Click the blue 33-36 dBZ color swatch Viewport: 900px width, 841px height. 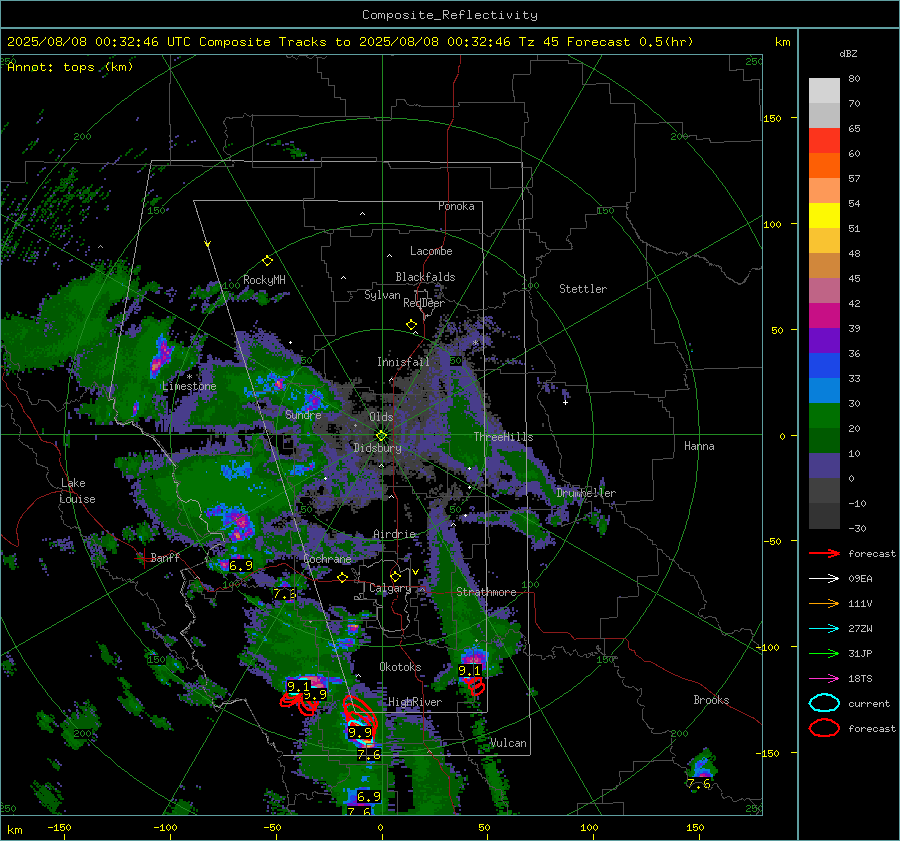[824, 366]
